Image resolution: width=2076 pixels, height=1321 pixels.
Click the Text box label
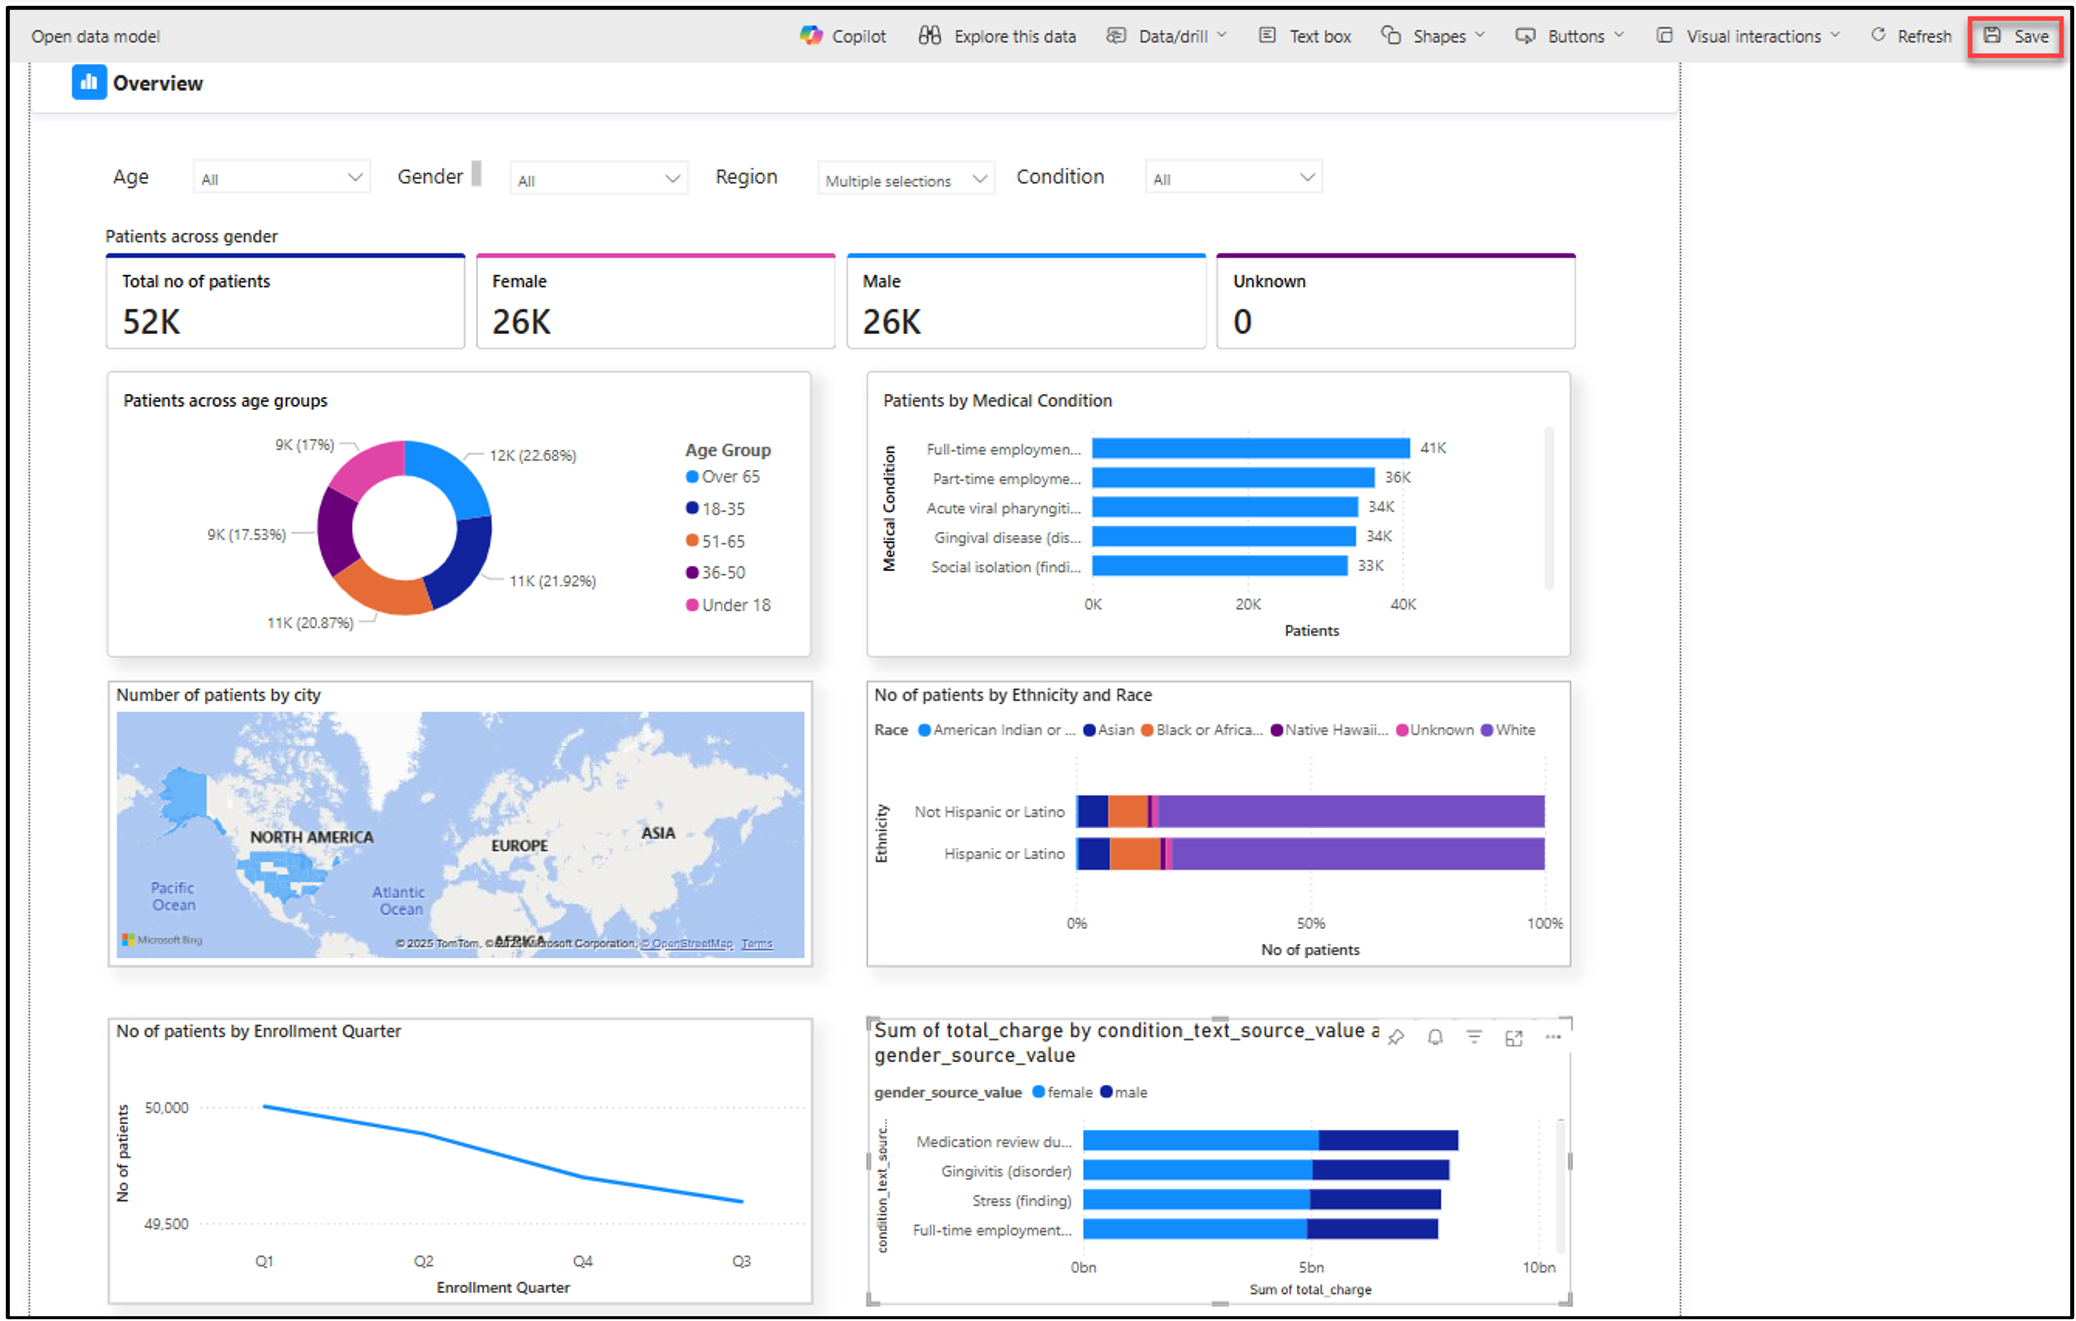point(1320,36)
